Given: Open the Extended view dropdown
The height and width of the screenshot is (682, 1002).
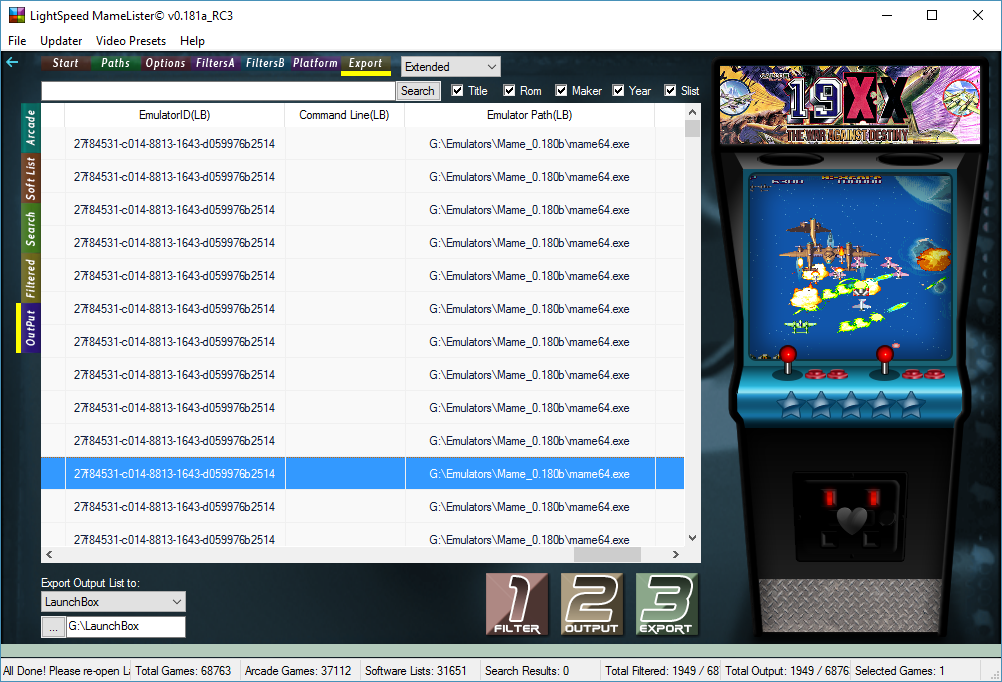Looking at the screenshot, I should [451, 66].
